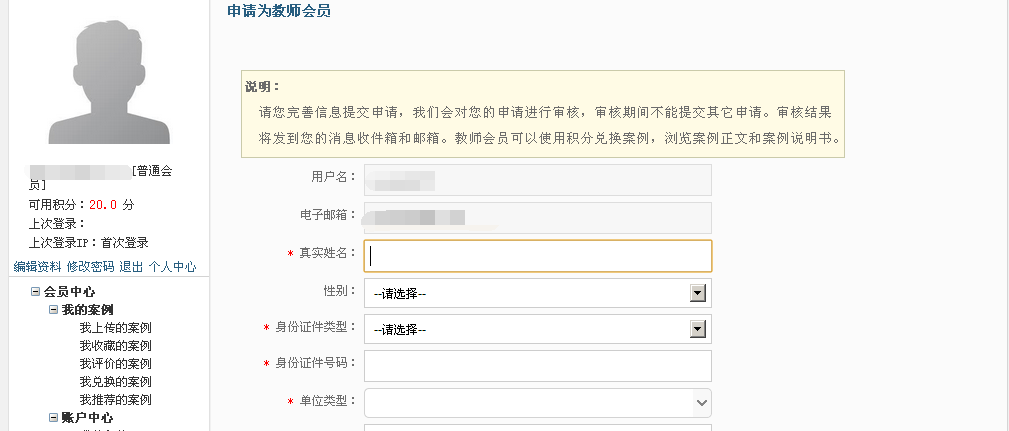Click the disabled 用户名 field
1009x431 pixels.
537,180
